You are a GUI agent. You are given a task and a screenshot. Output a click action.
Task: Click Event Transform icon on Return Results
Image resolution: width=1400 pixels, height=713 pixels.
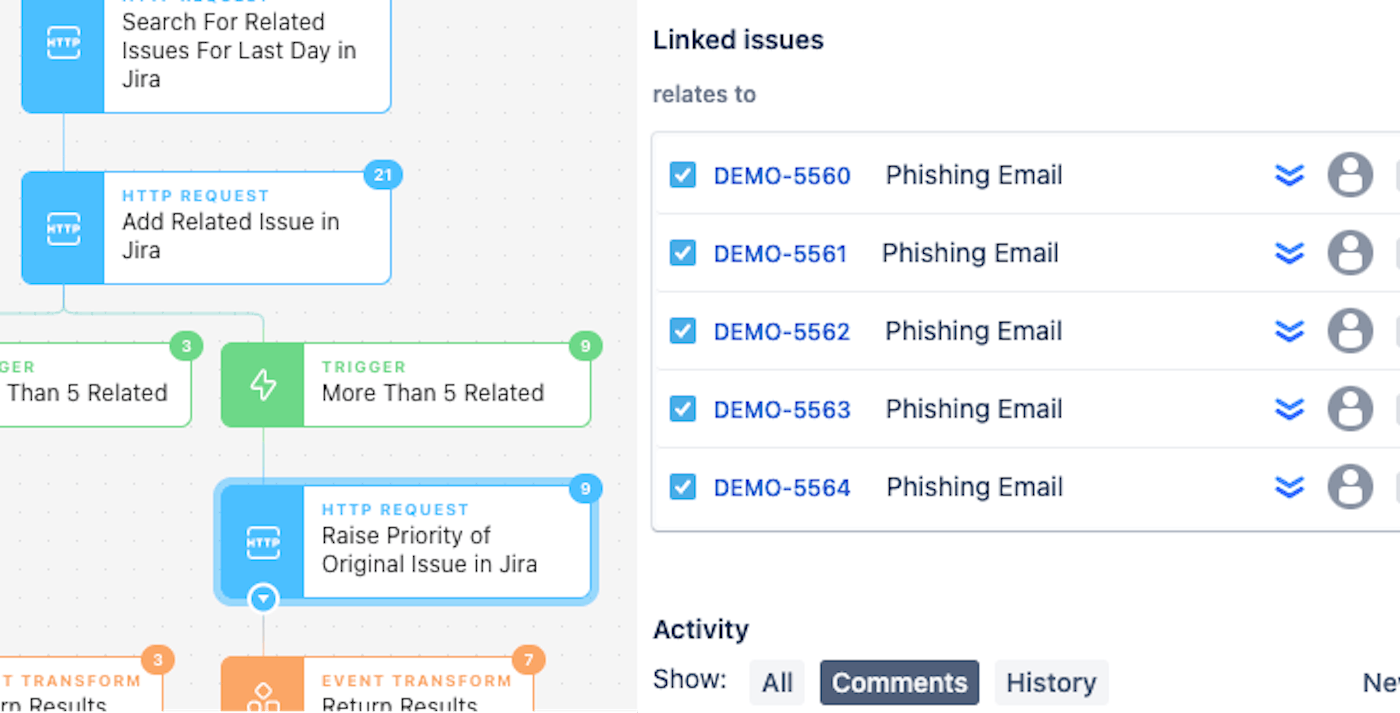pyautogui.click(x=263, y=694)
